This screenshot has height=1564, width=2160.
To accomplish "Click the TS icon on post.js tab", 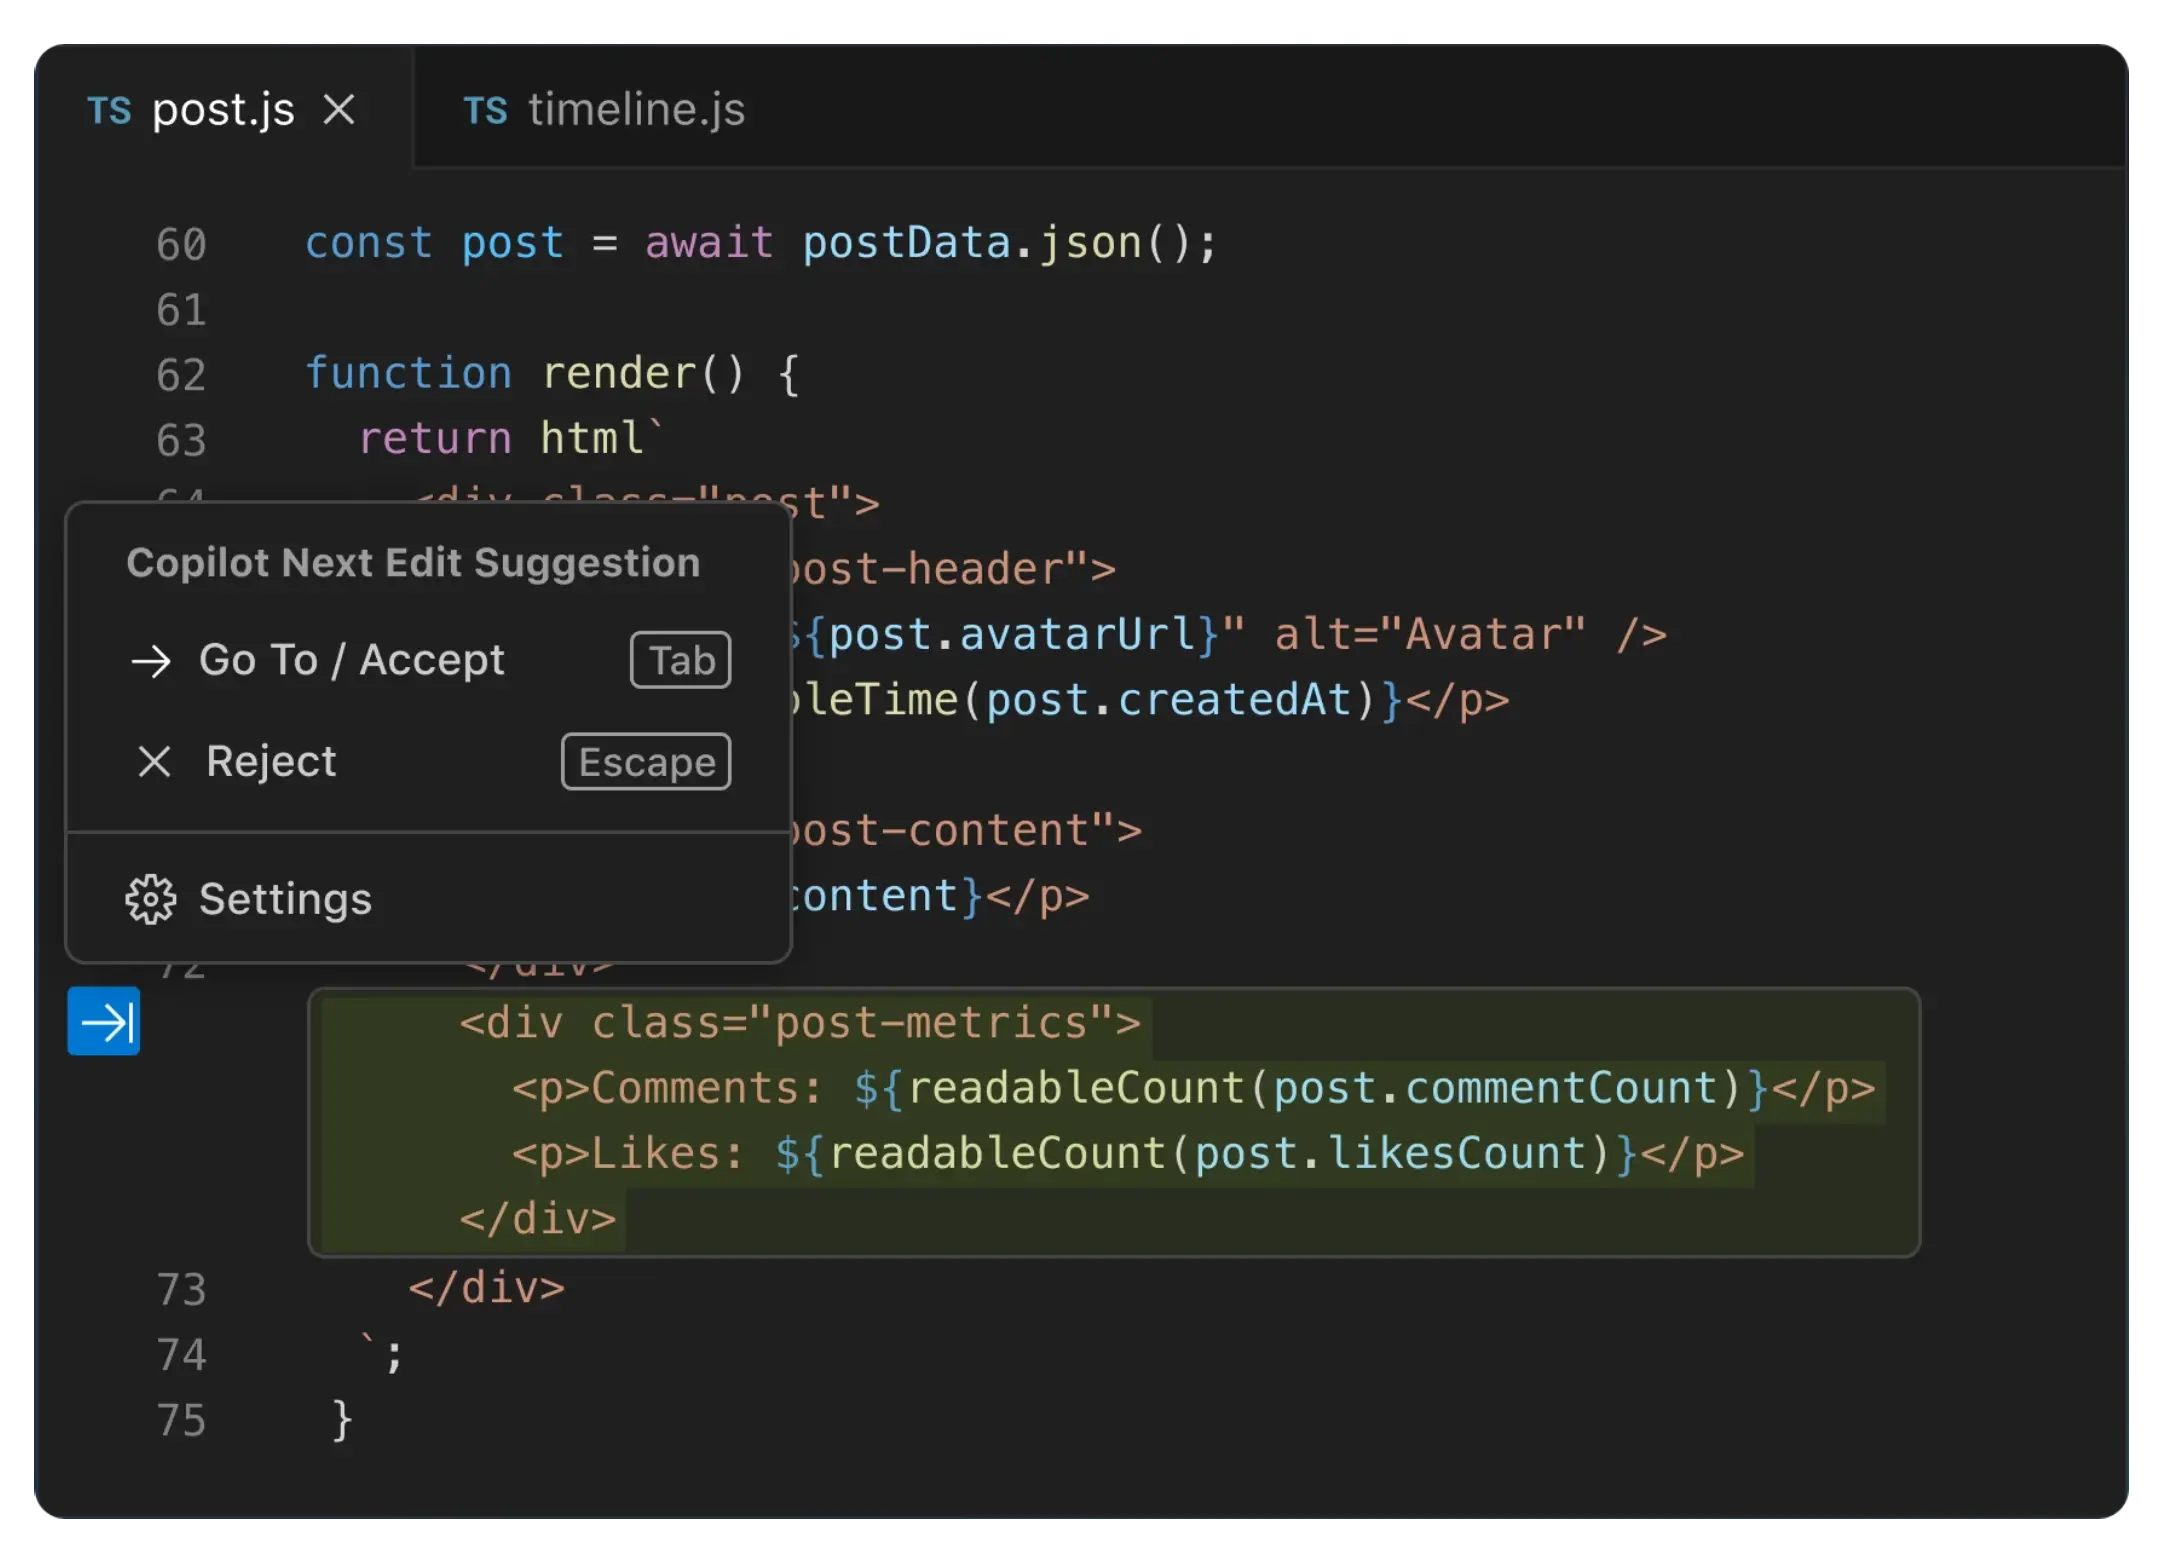I will coord(109,110).
